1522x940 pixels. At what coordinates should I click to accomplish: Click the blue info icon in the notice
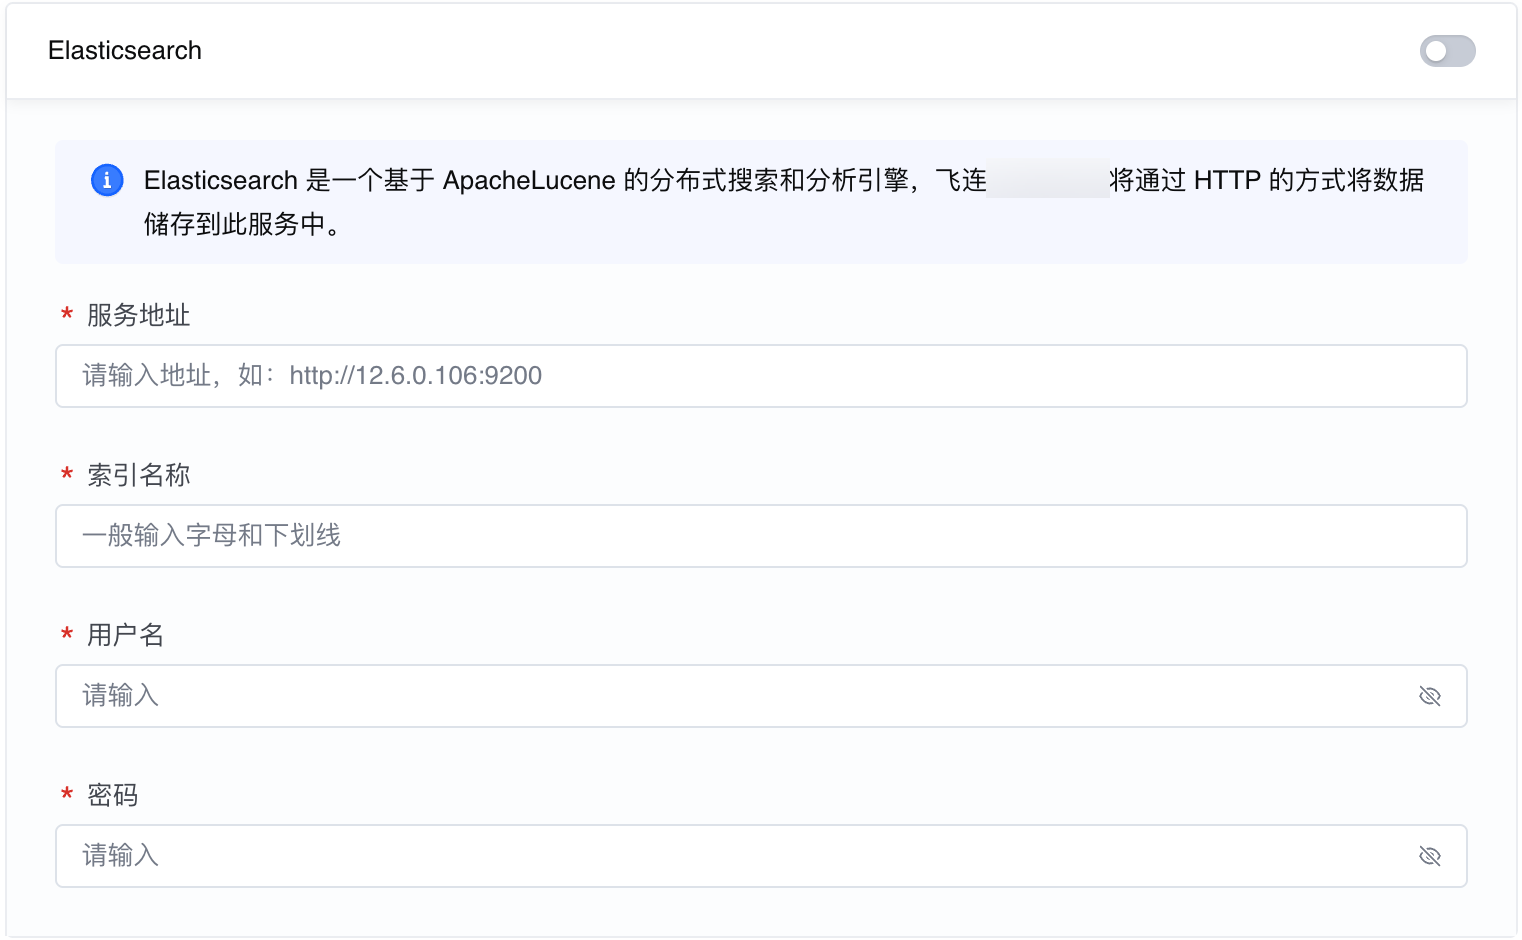(x=107, y=180)
